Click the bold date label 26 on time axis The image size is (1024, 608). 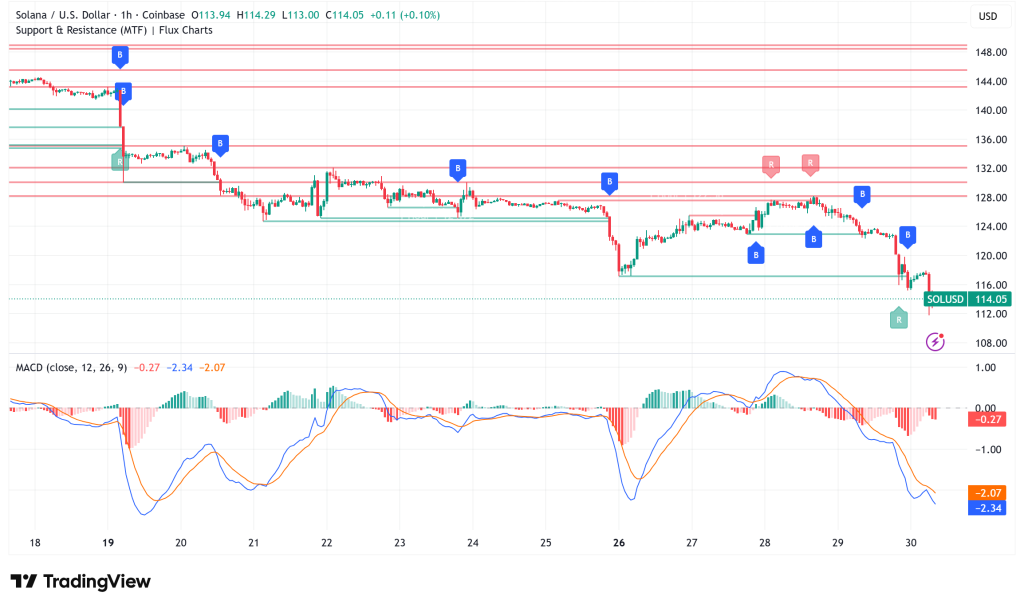618,543
